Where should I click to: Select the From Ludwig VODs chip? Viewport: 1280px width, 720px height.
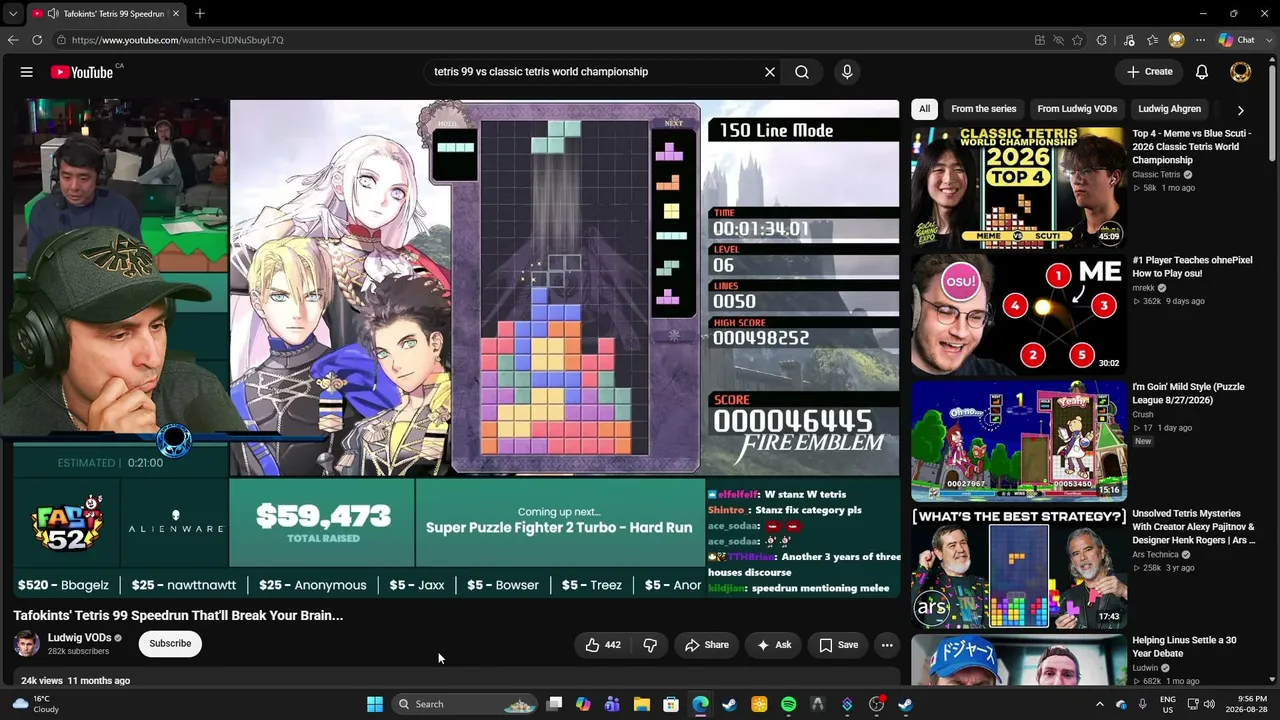1077,109
